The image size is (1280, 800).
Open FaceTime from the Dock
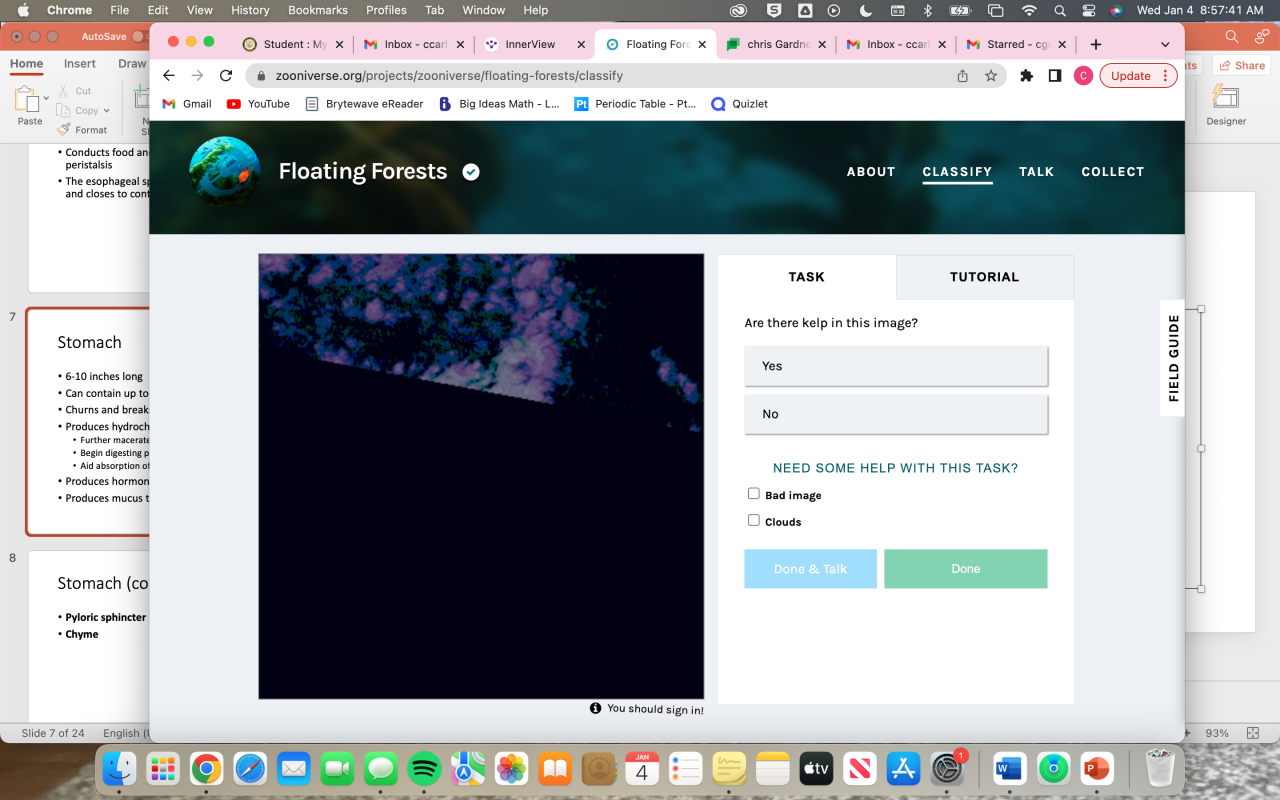(x=338, y=769)
